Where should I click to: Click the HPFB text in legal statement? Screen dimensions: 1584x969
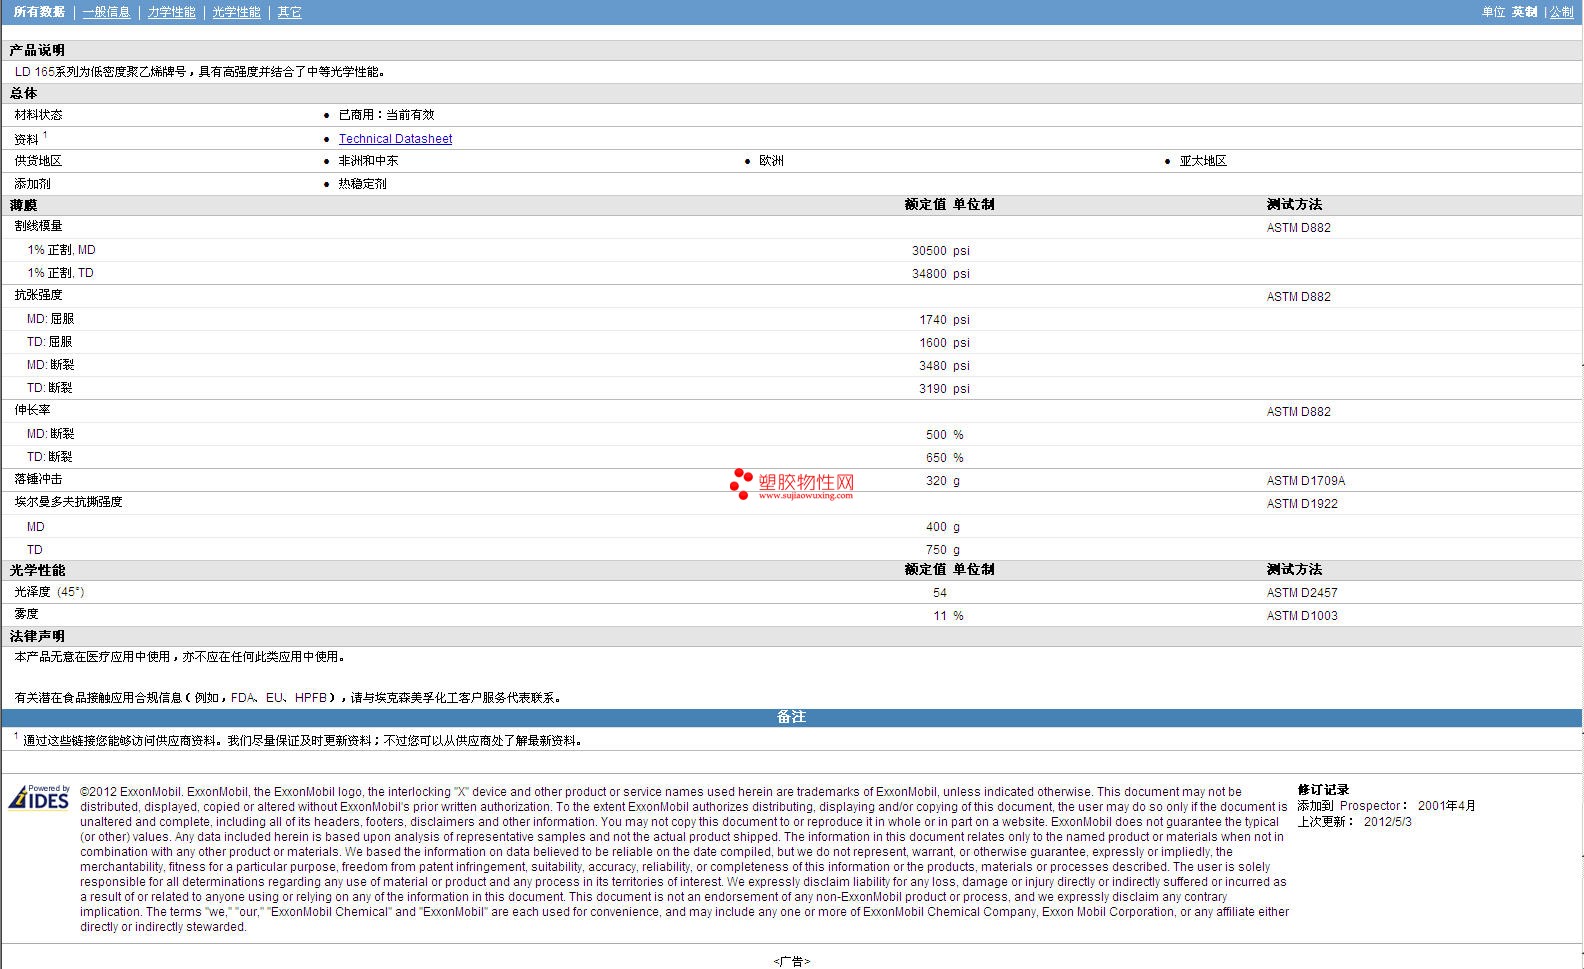pos(310,698)
